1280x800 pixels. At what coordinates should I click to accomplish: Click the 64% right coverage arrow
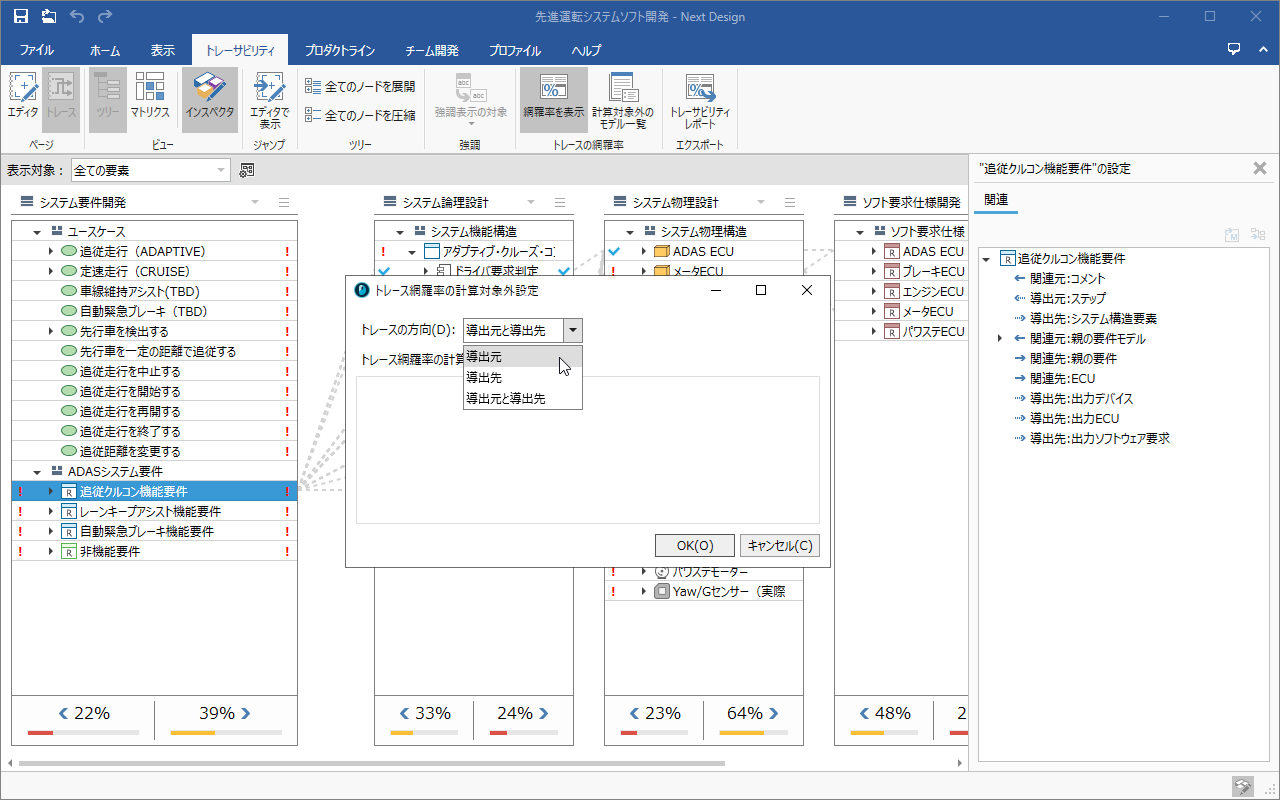click(775, 714)
